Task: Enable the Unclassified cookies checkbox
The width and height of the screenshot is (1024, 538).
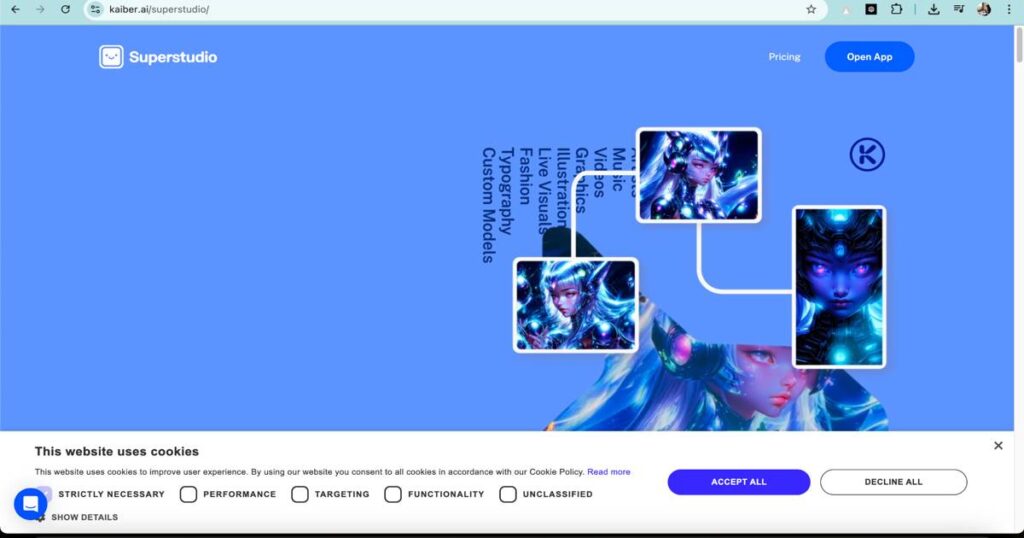Action: (x=507, y=494)
